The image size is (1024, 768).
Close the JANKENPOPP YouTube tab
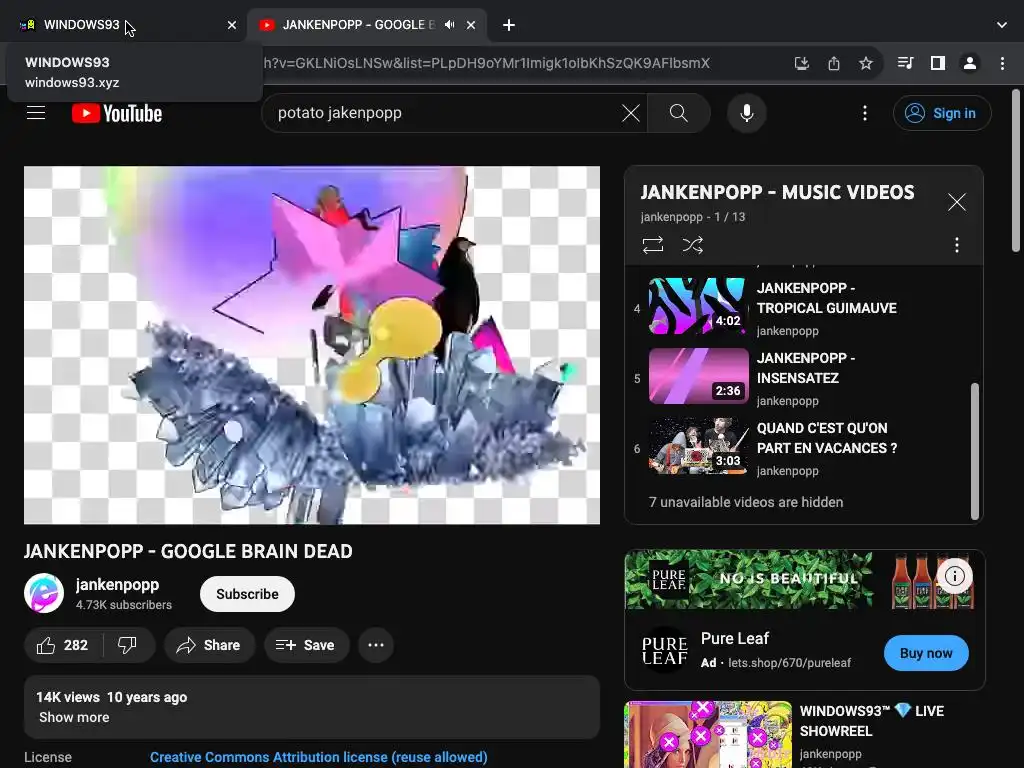(471, 25)
